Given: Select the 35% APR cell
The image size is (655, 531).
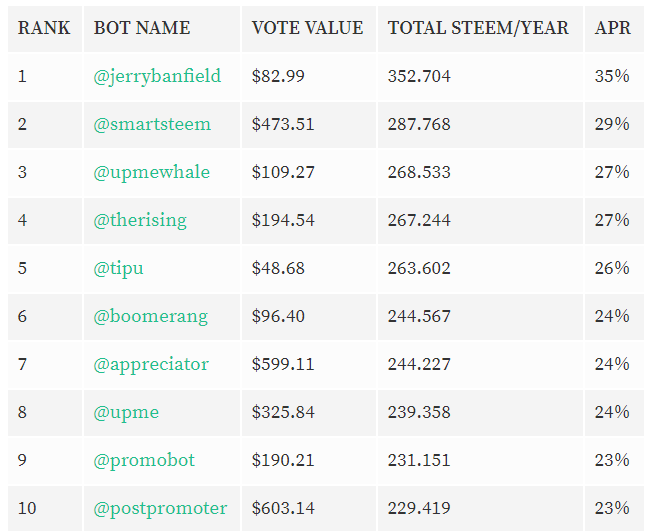Looking at the screenshot, I should [612, 76].
